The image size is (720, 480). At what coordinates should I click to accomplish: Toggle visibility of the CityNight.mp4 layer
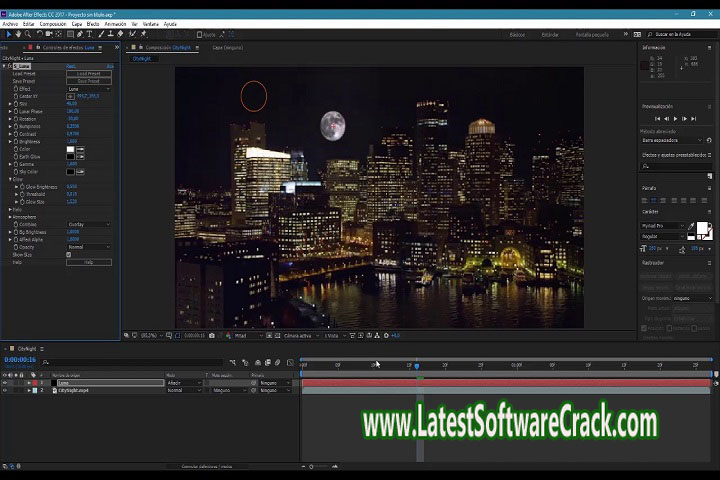4,390
